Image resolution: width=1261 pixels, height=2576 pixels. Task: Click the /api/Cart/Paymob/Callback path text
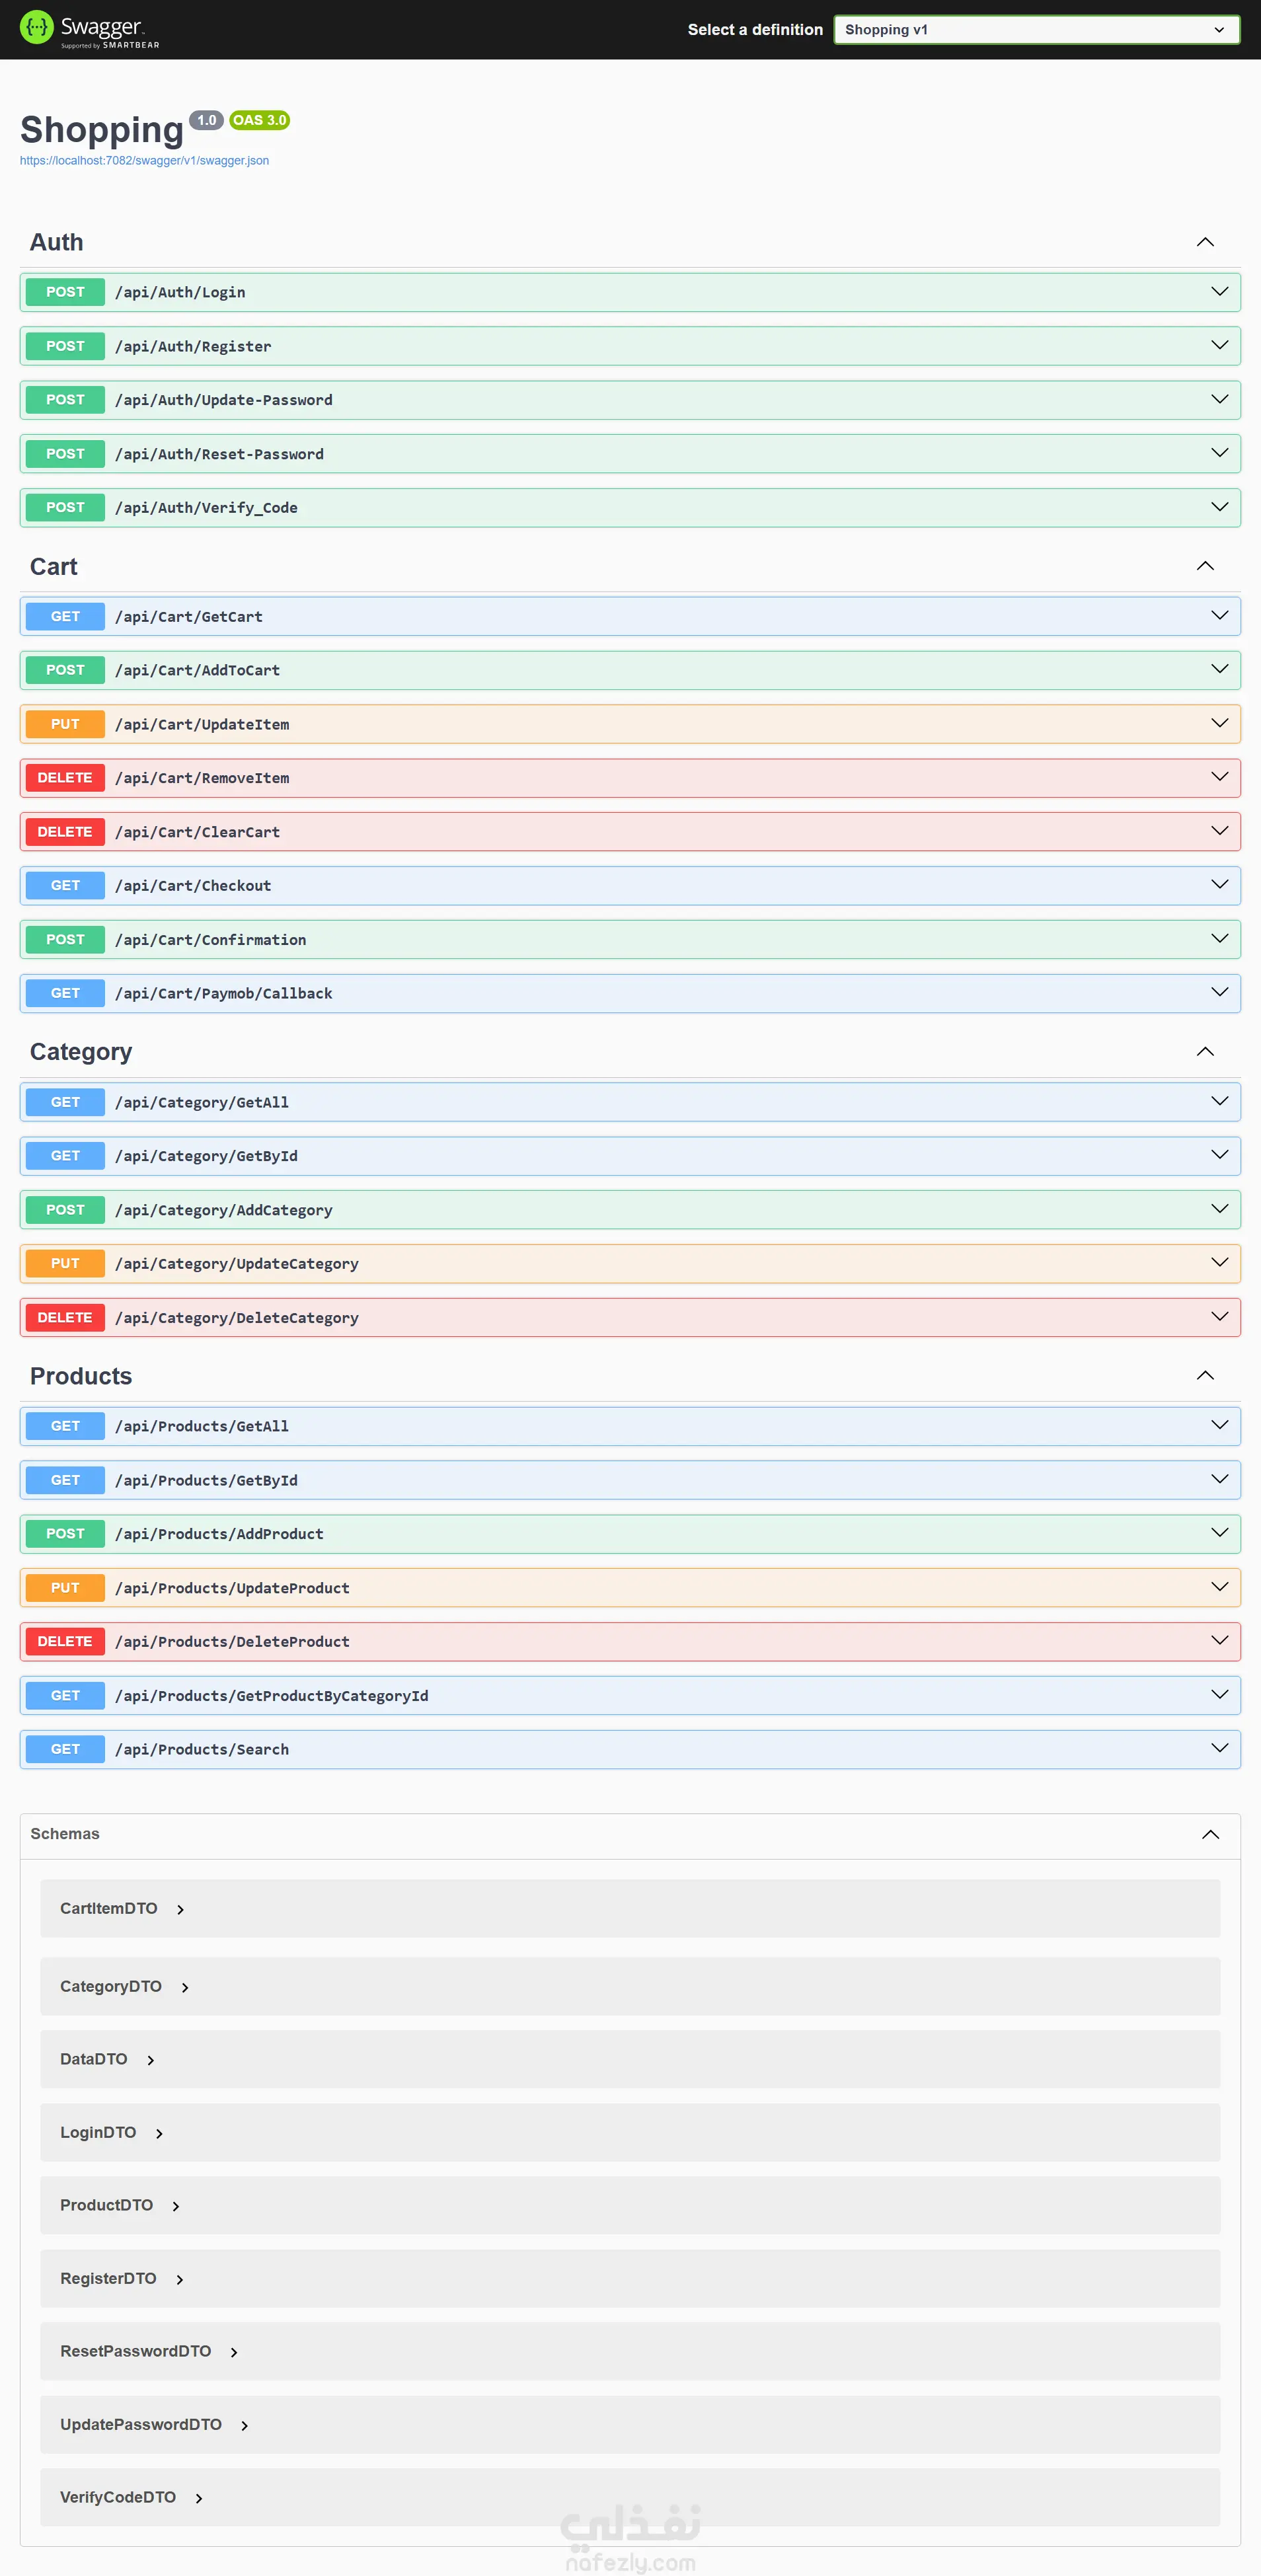click(224, 993)
